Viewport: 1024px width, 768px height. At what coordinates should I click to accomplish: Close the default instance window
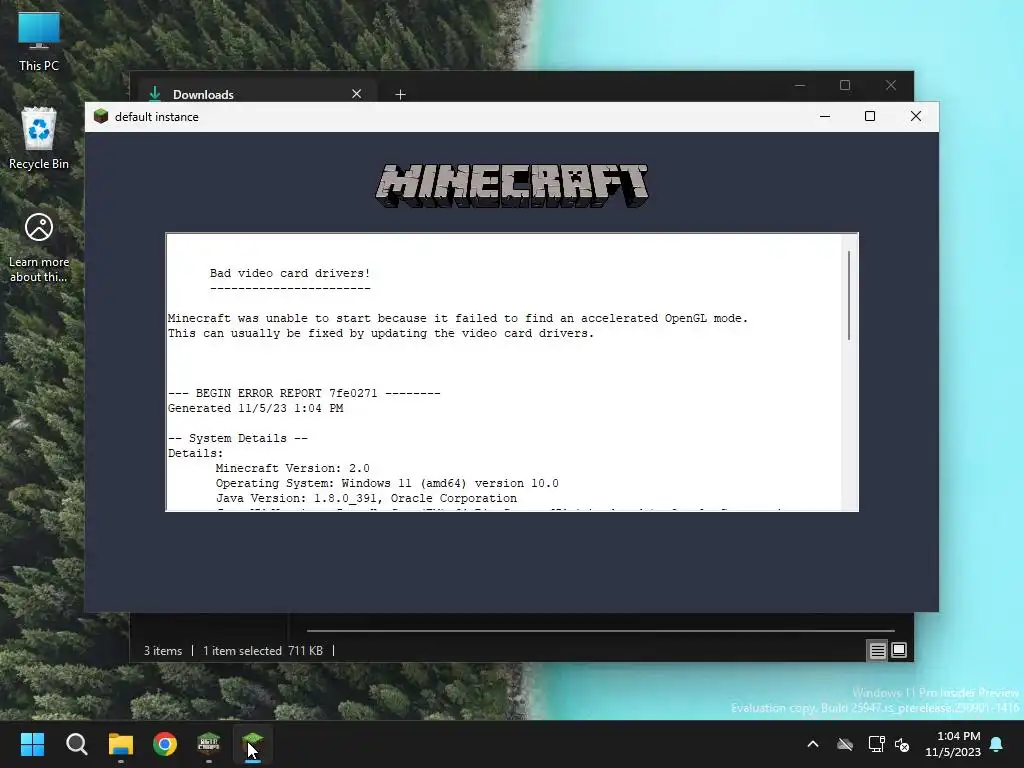916,116
